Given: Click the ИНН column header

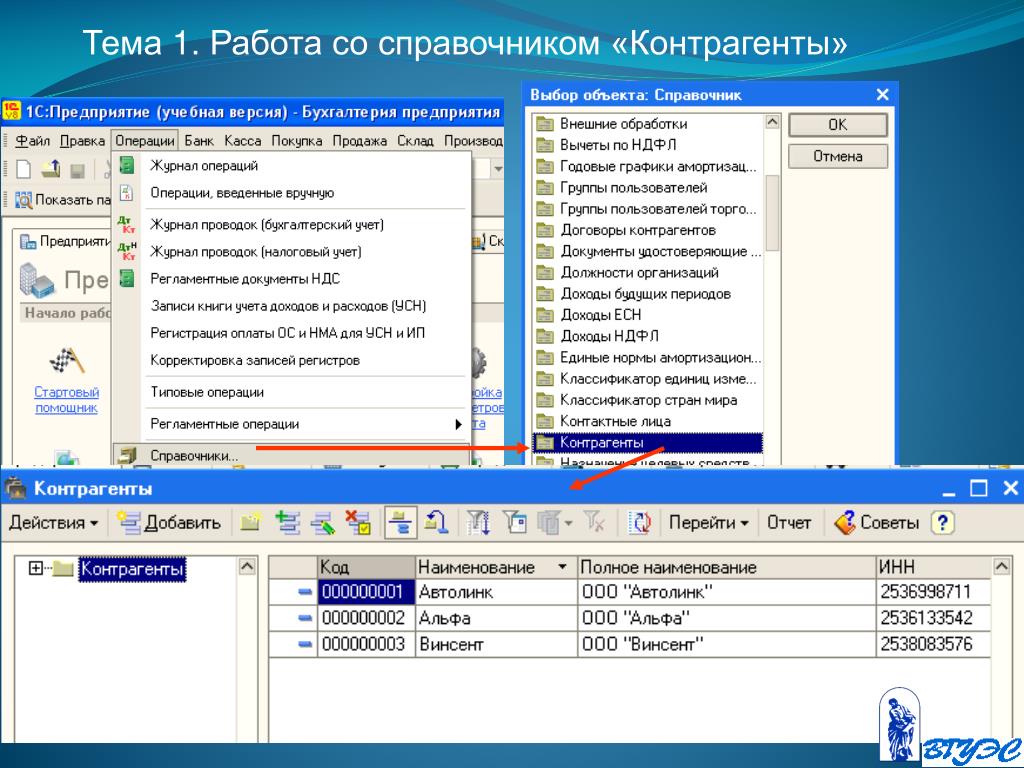Looking at the screenshot, I should pyautogui.click(x=933, y=567).
